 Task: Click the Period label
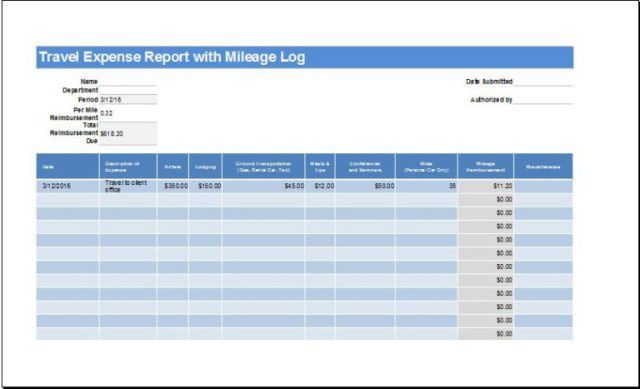tap(88, 100)
